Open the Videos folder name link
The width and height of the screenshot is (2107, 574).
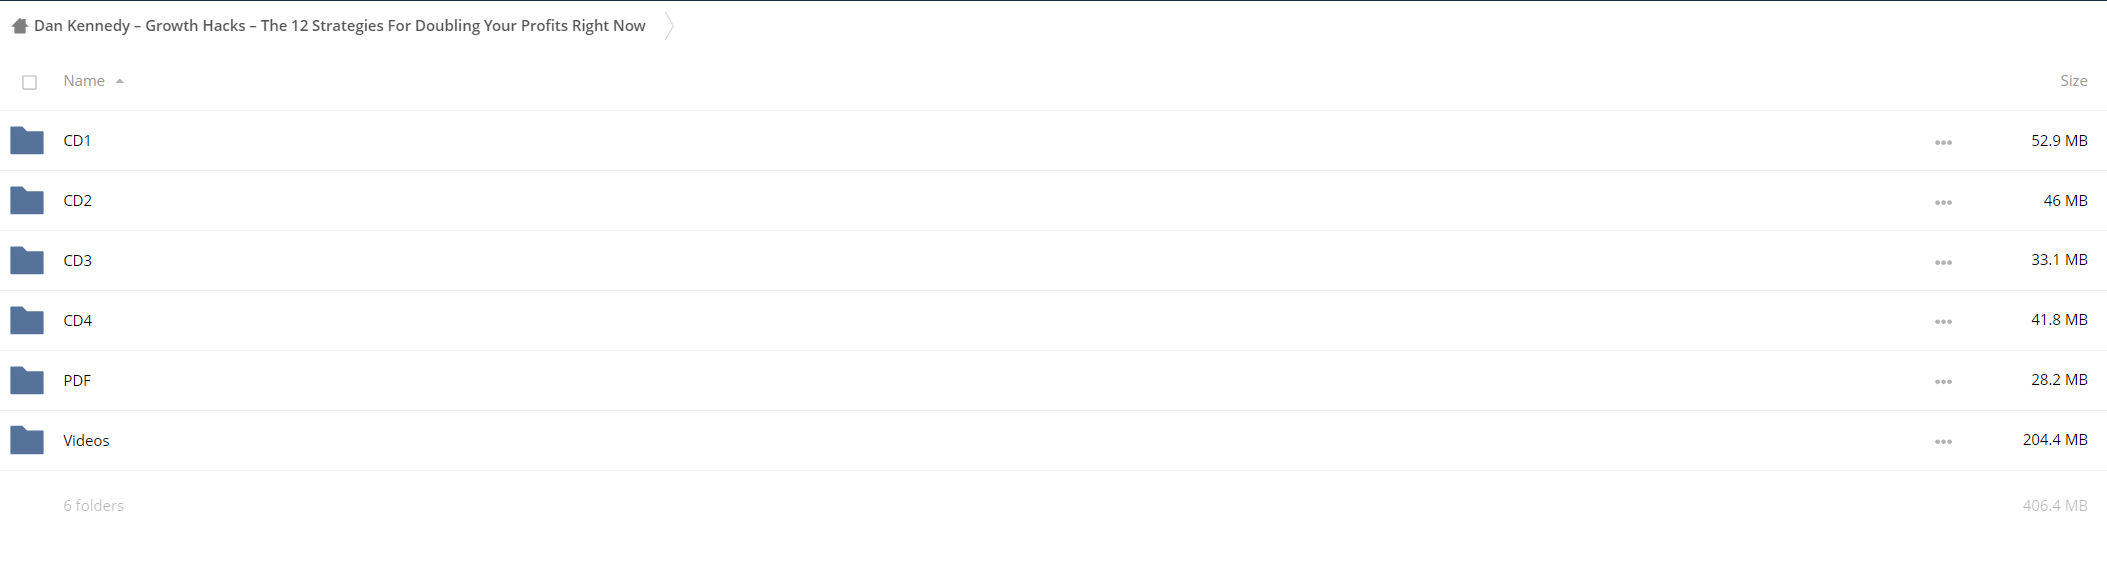click(86, 440)
